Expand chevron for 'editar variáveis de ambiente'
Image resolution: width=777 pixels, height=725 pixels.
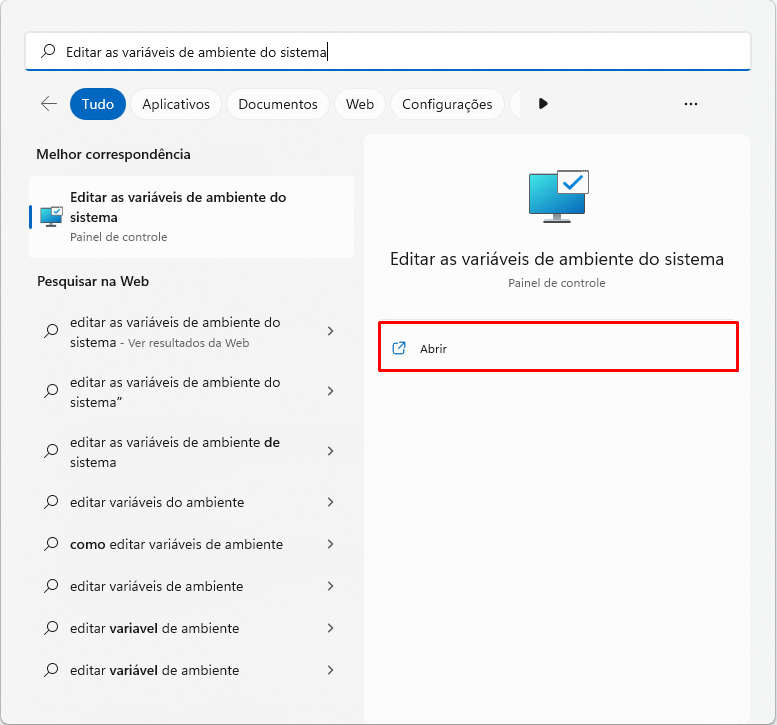click(331, 586)
